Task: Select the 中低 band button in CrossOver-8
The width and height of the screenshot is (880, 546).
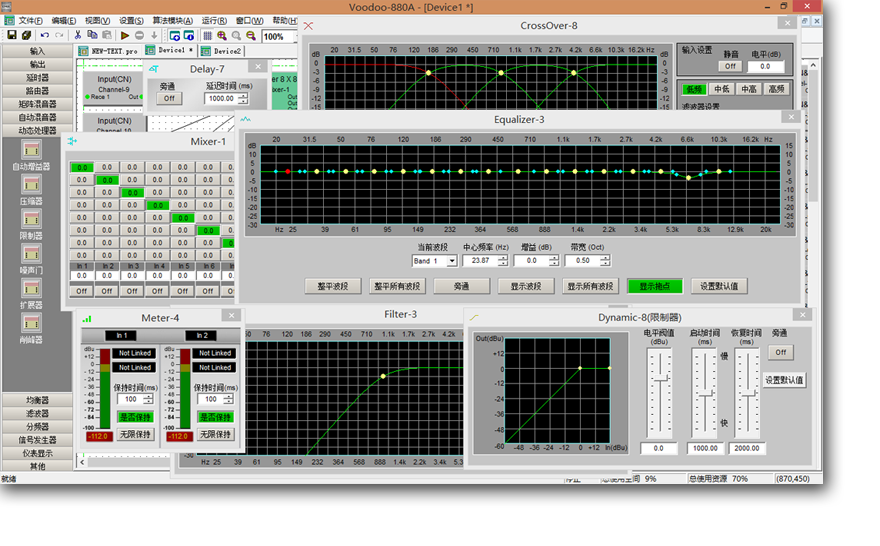Action: pos(721,89)
